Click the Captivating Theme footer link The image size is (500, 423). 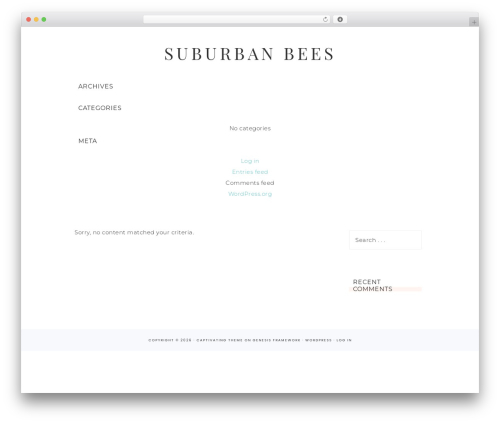[x=220, y=340]
